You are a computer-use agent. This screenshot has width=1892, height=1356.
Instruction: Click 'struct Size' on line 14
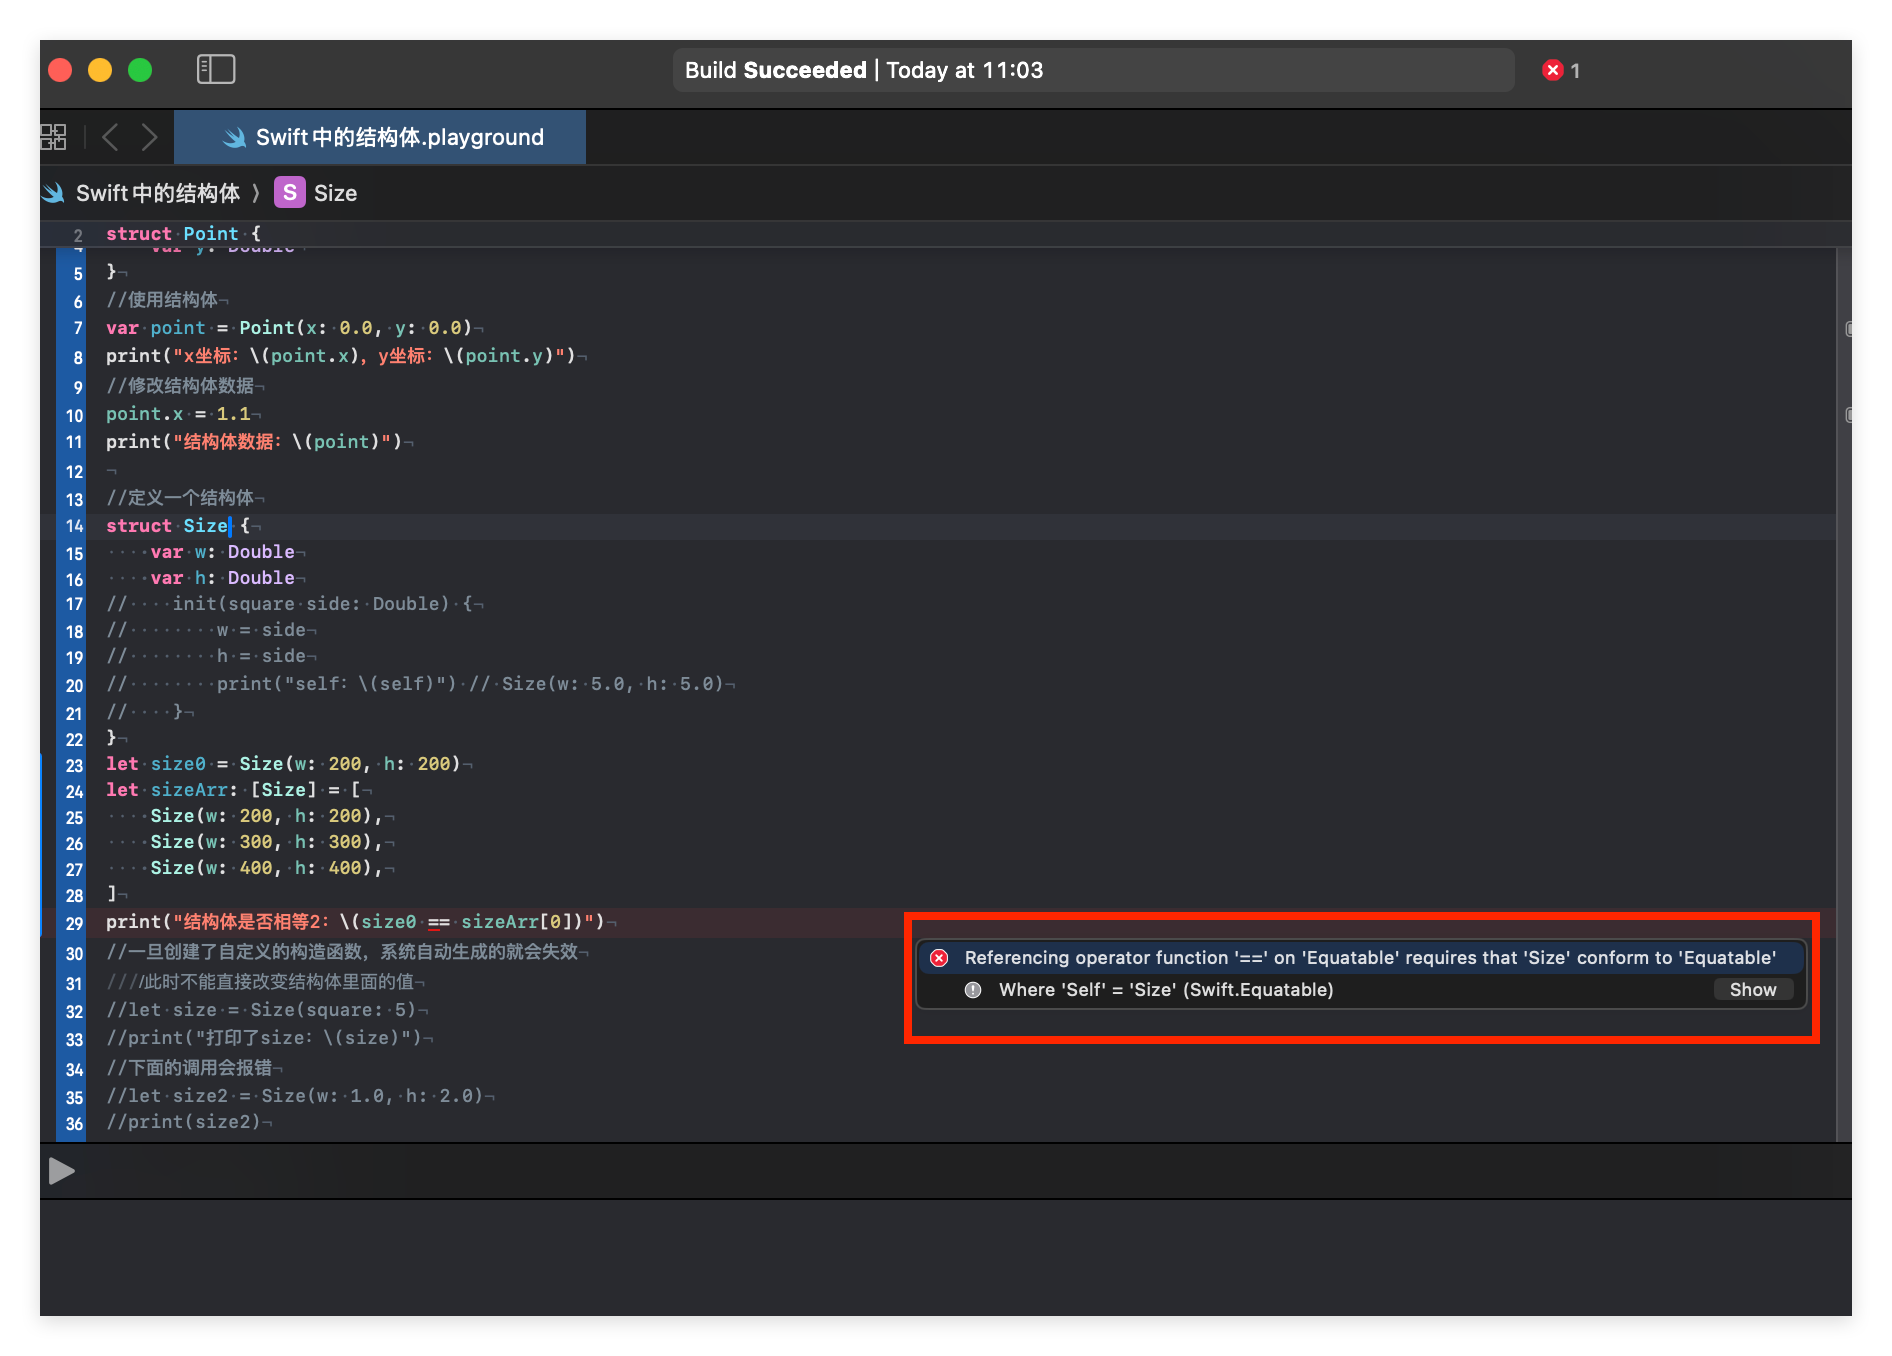167,525
